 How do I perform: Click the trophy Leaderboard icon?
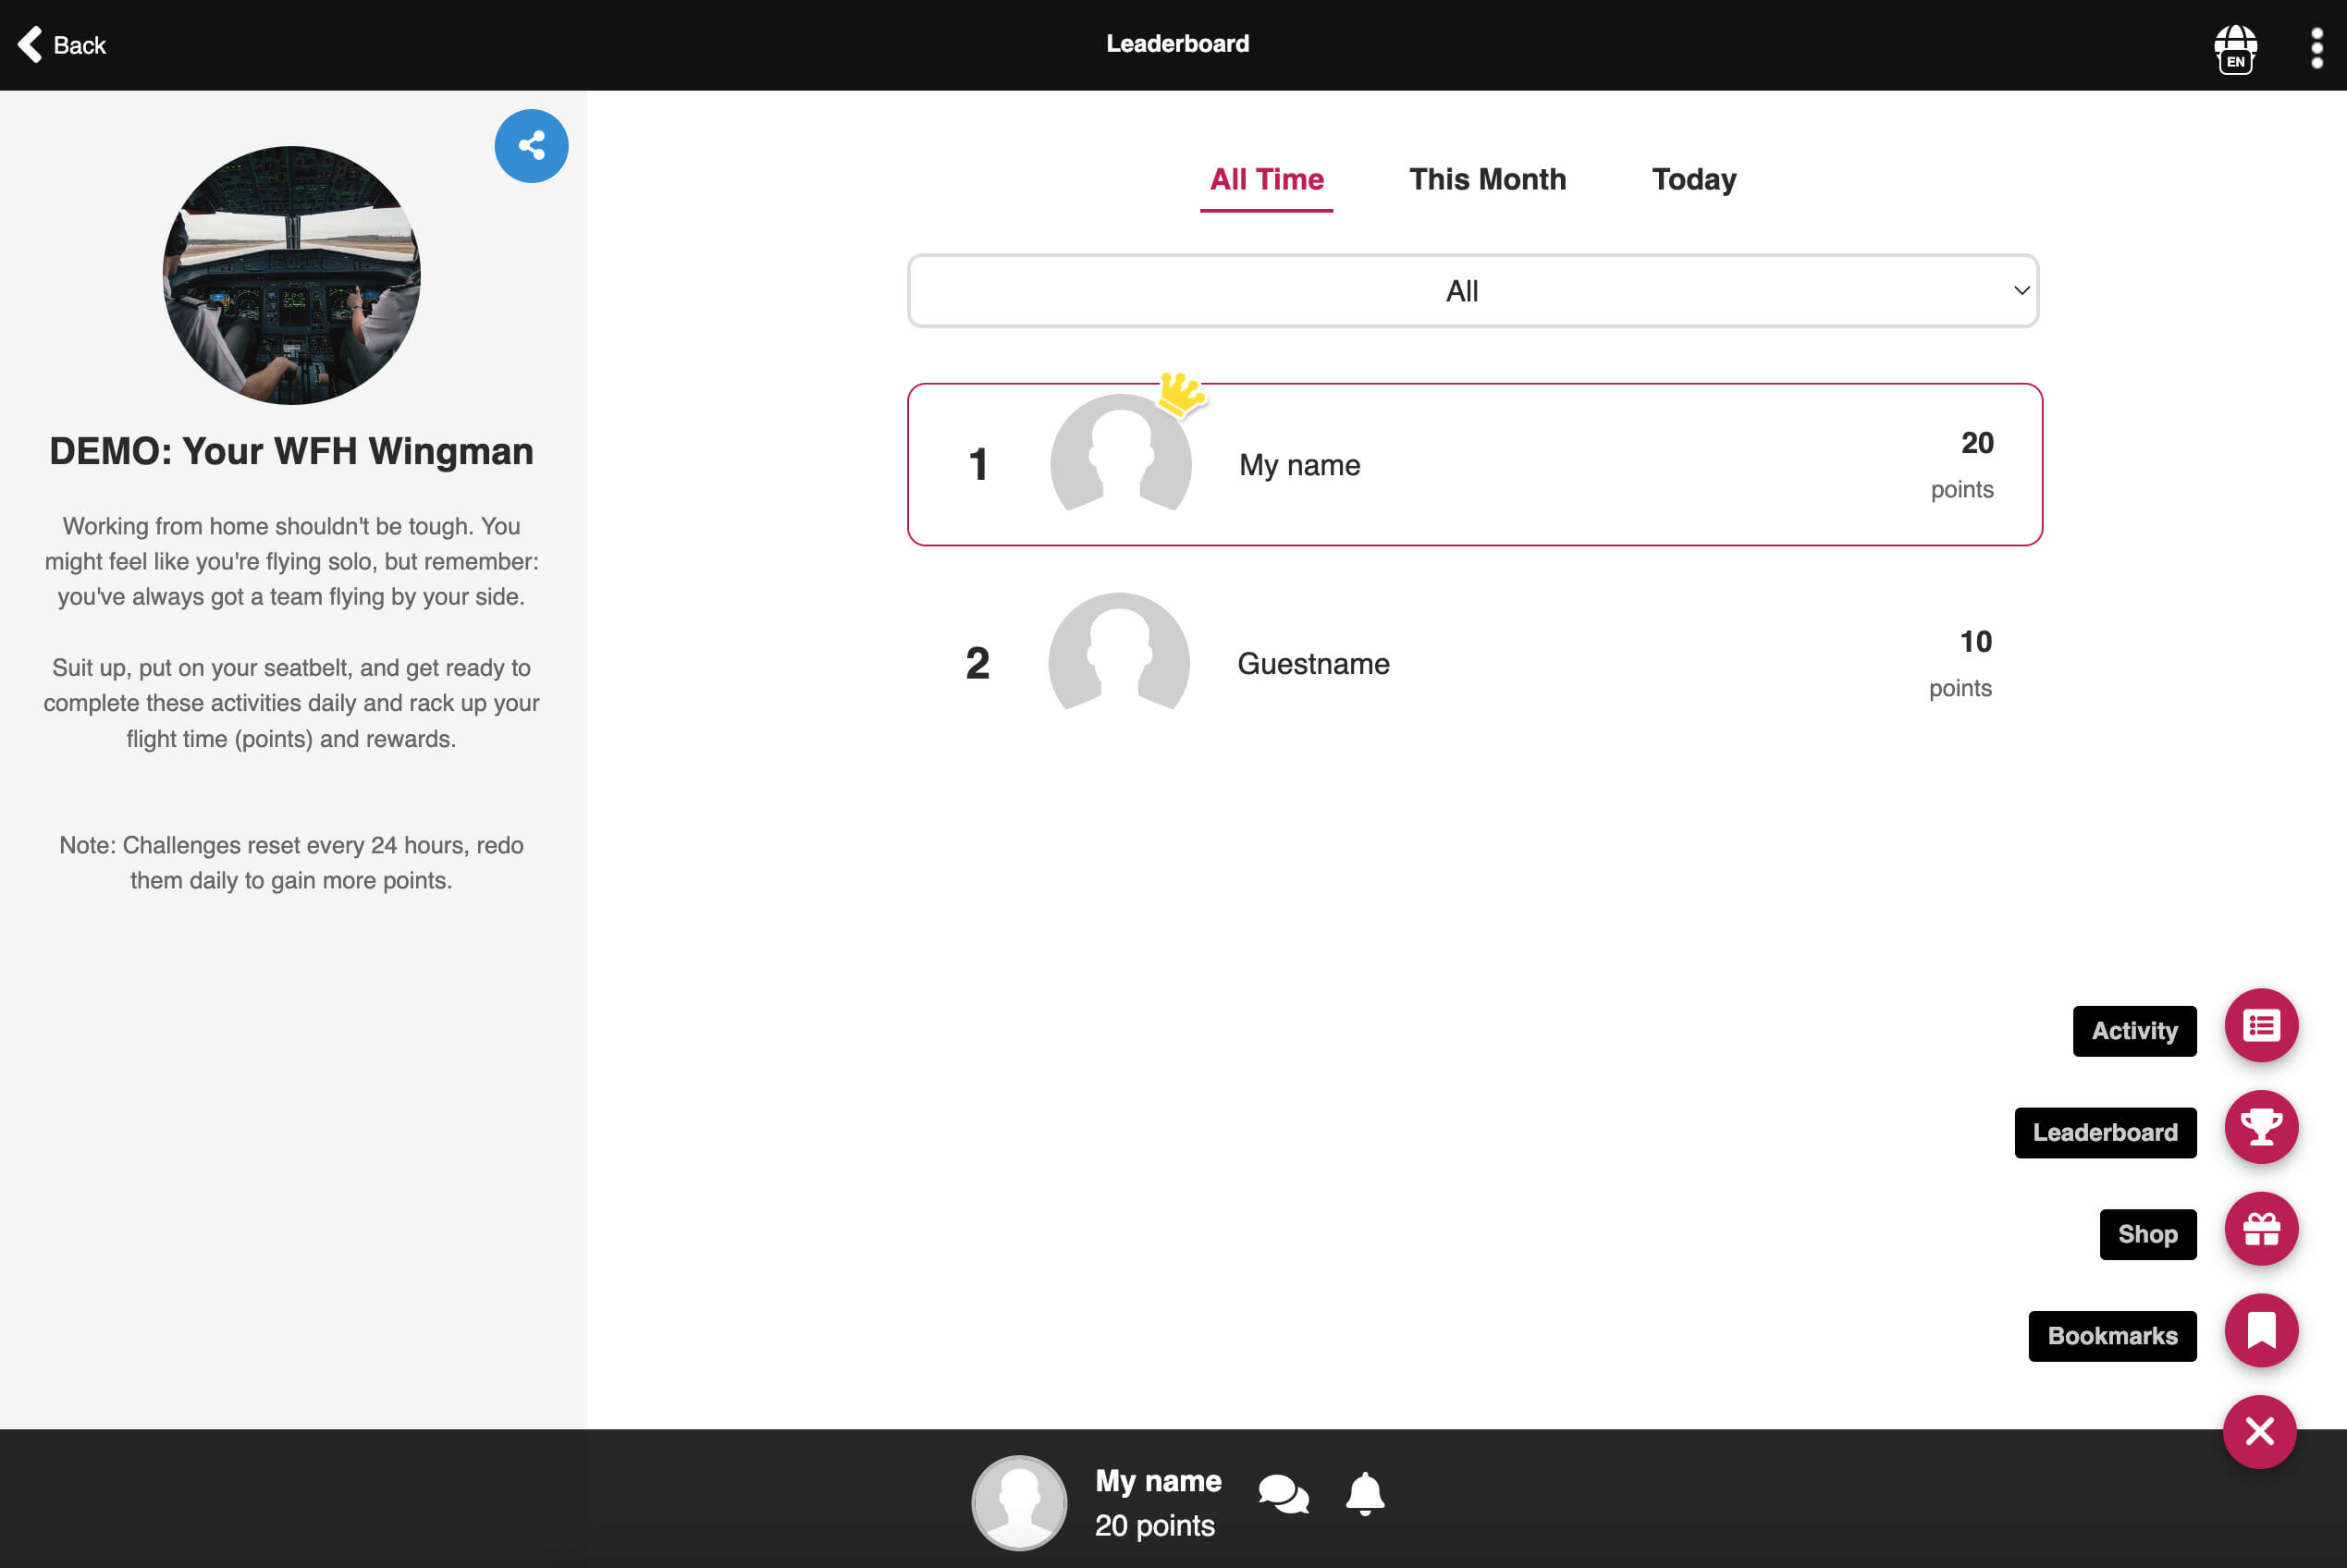pos(2261,1128)
